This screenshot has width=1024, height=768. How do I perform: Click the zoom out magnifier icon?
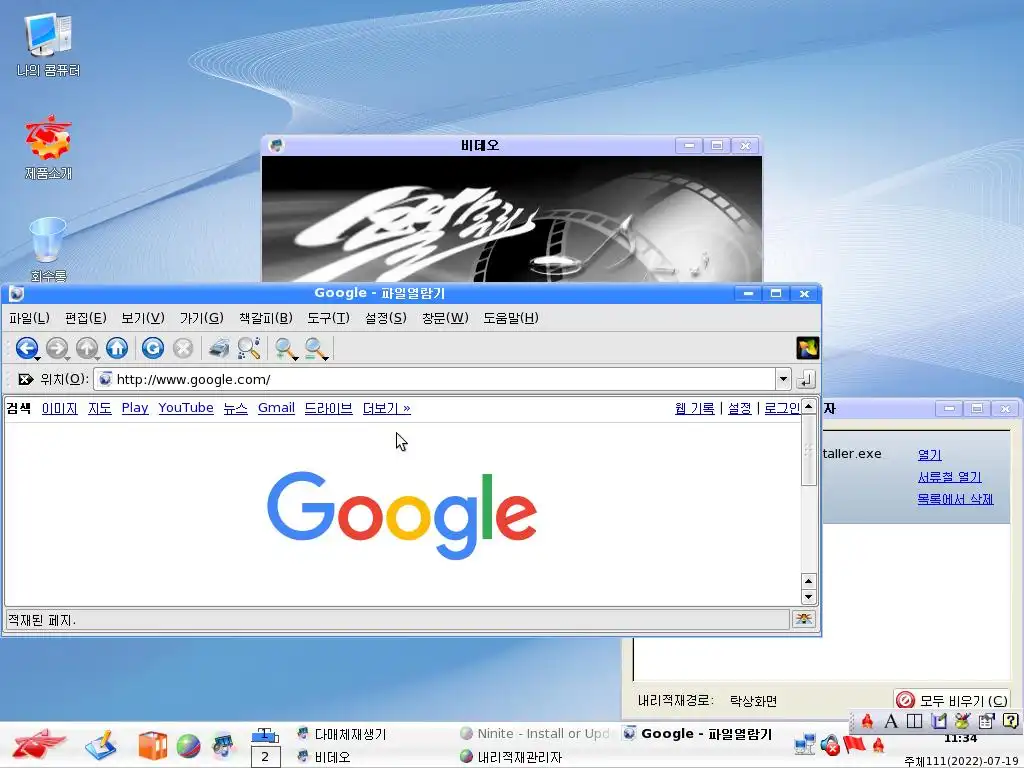[315, 348]
